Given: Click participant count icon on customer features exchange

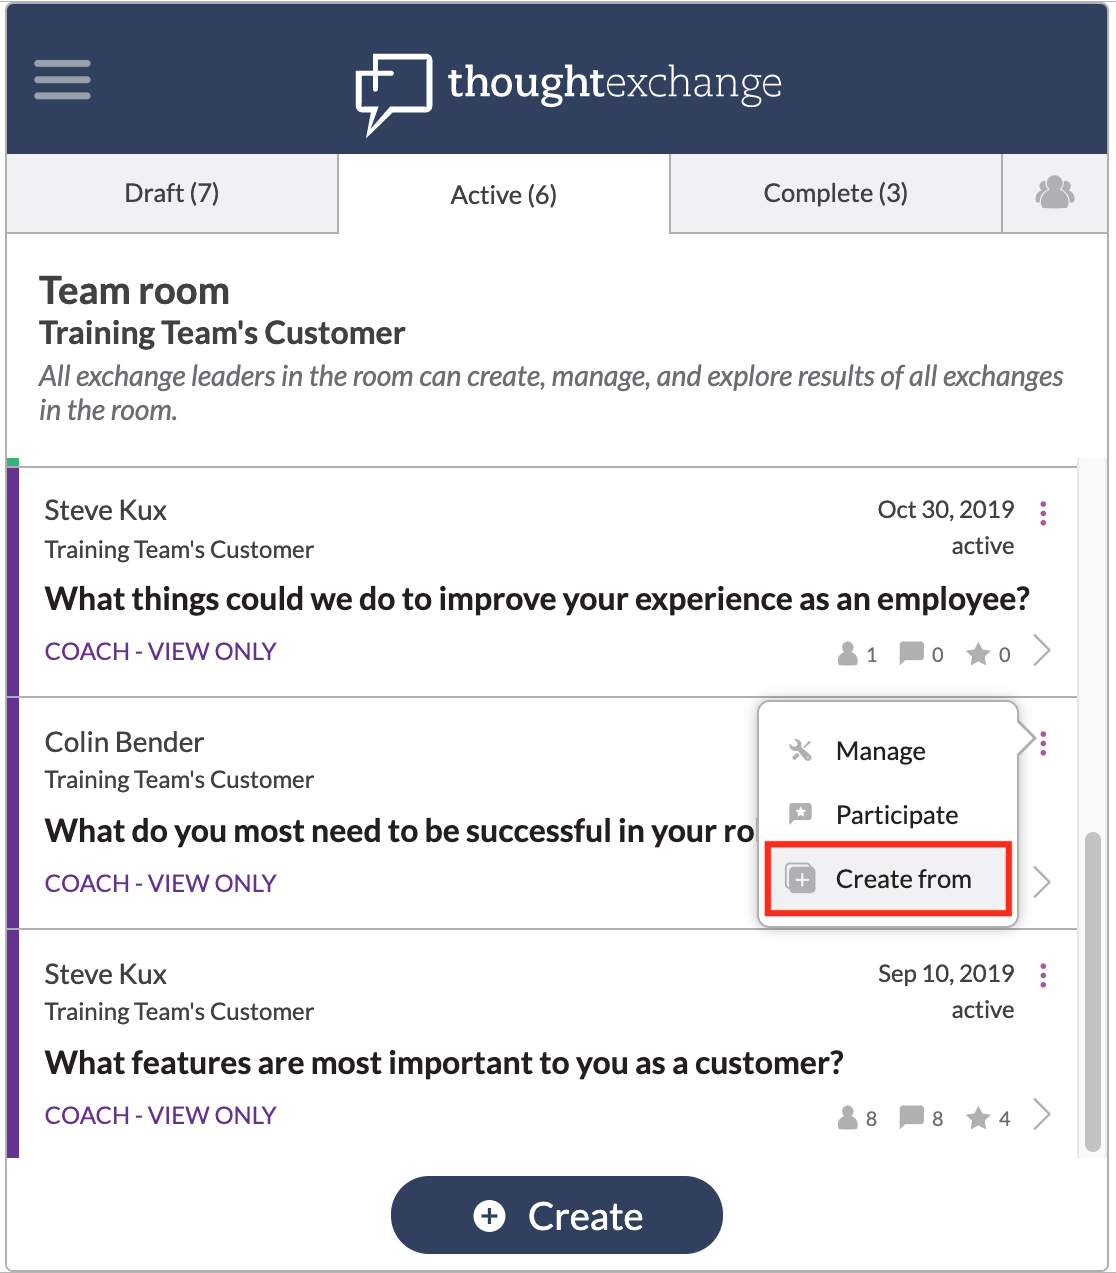Looking at the screenshot, I should pyautogui.click(x=848, y=1117).
